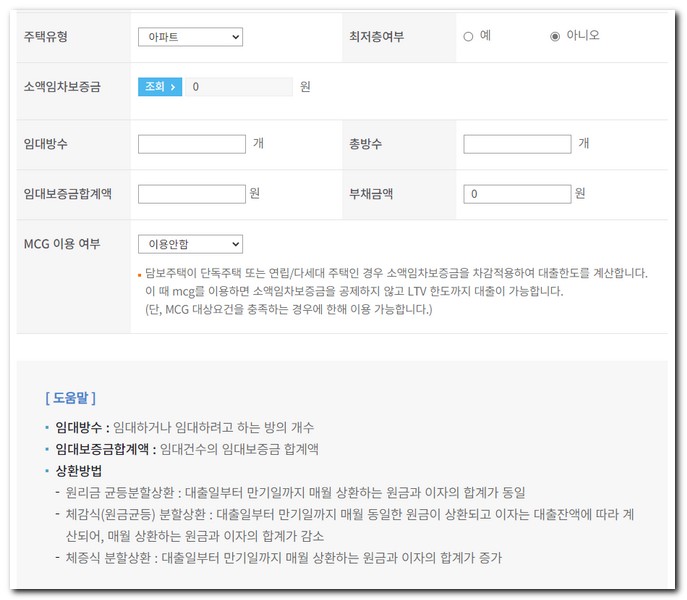
Task: Click the 부채금액 row label
Action: click(371, 193)
